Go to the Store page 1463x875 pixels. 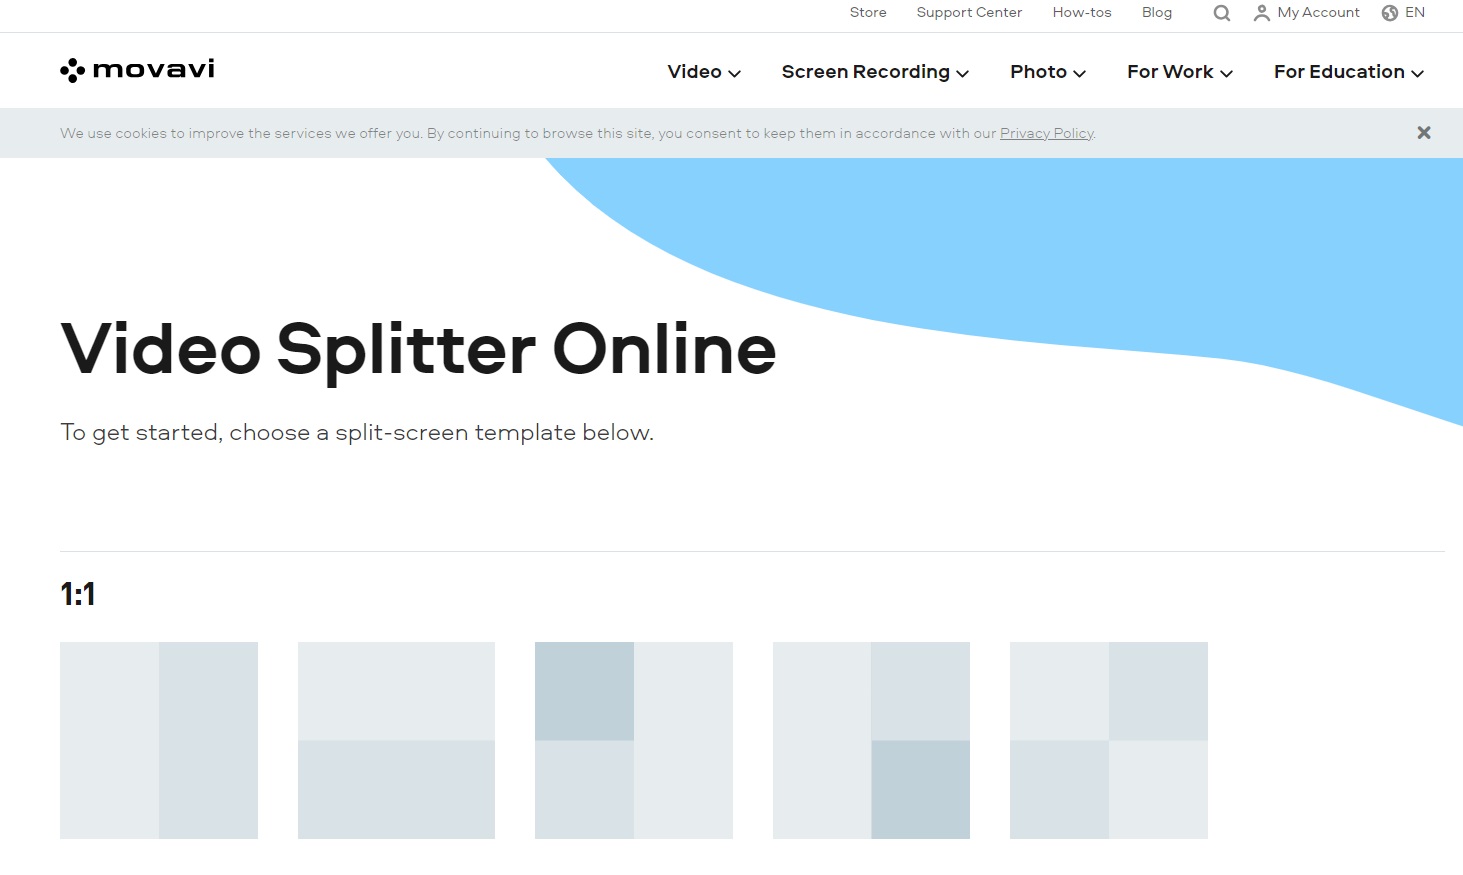(x=867, y=13)
